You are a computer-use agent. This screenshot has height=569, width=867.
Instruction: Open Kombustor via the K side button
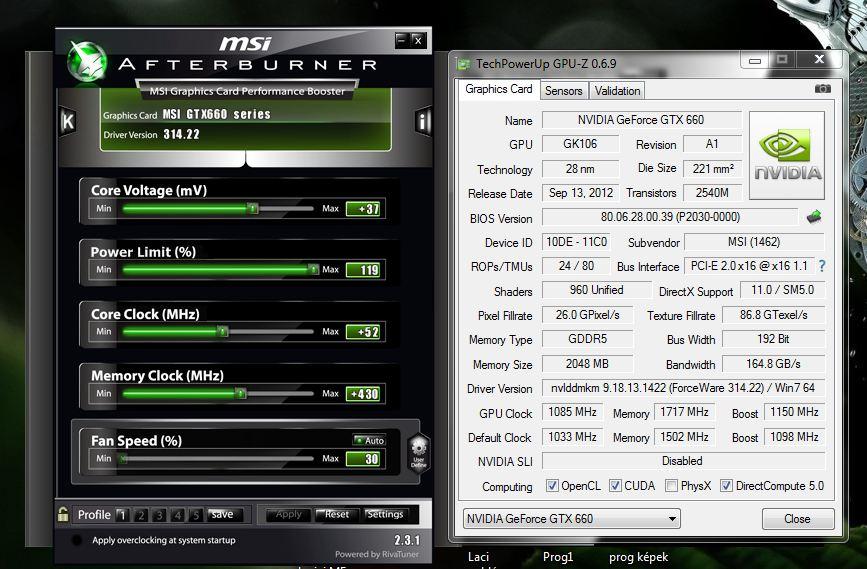68,121
